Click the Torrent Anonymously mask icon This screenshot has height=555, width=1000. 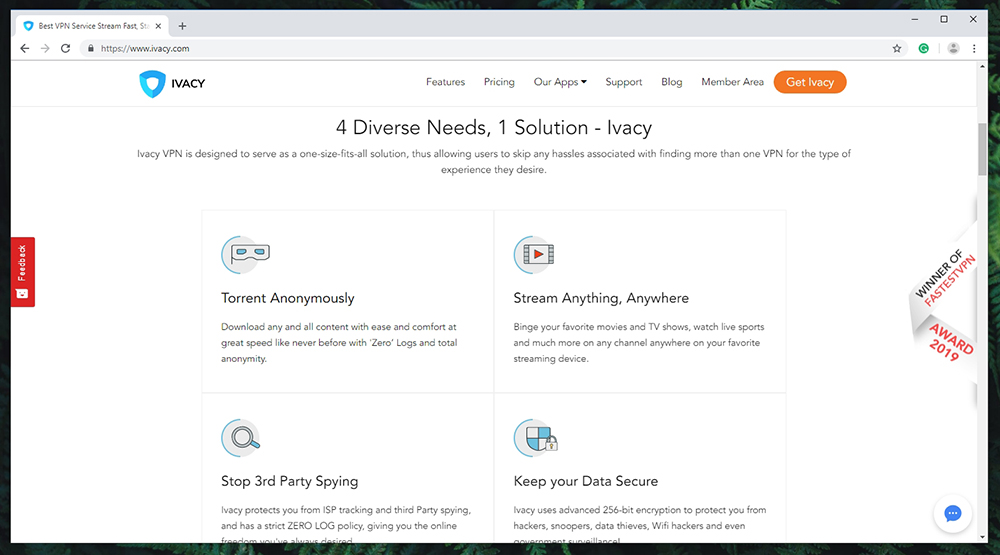coord(246,255)
